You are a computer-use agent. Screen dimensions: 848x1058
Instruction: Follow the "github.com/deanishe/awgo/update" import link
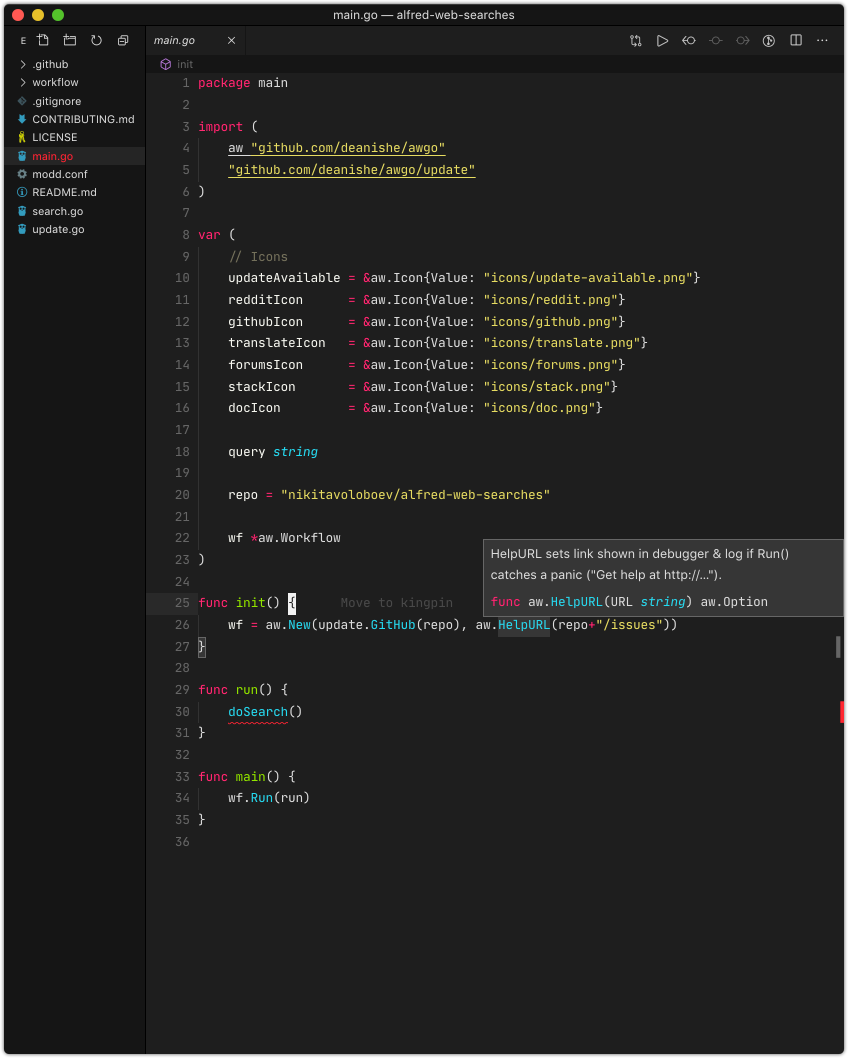(351, 169)
